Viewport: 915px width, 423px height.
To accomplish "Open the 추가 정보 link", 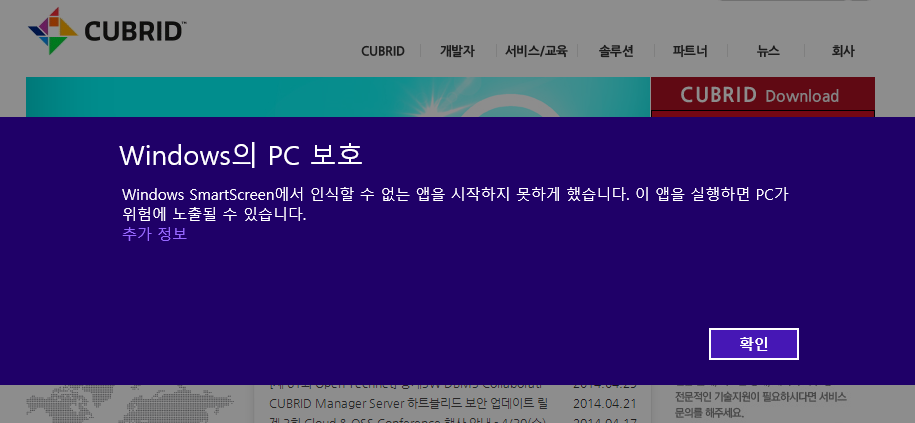I will point(155,234).
